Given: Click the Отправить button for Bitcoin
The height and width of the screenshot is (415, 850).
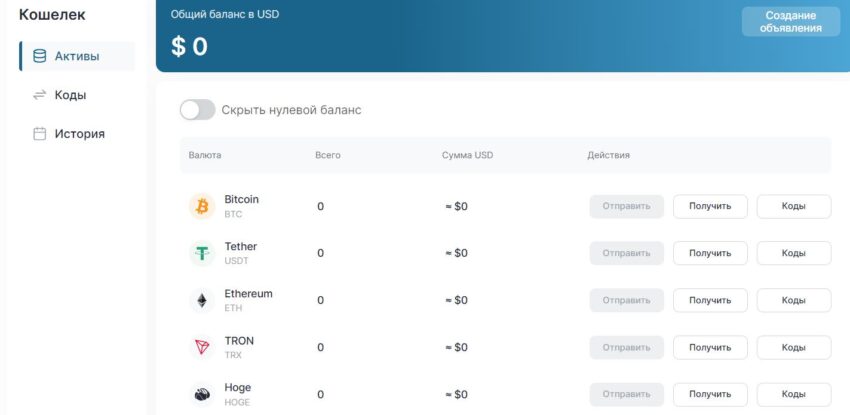Looking at the screenshot, I should [627, 207].
